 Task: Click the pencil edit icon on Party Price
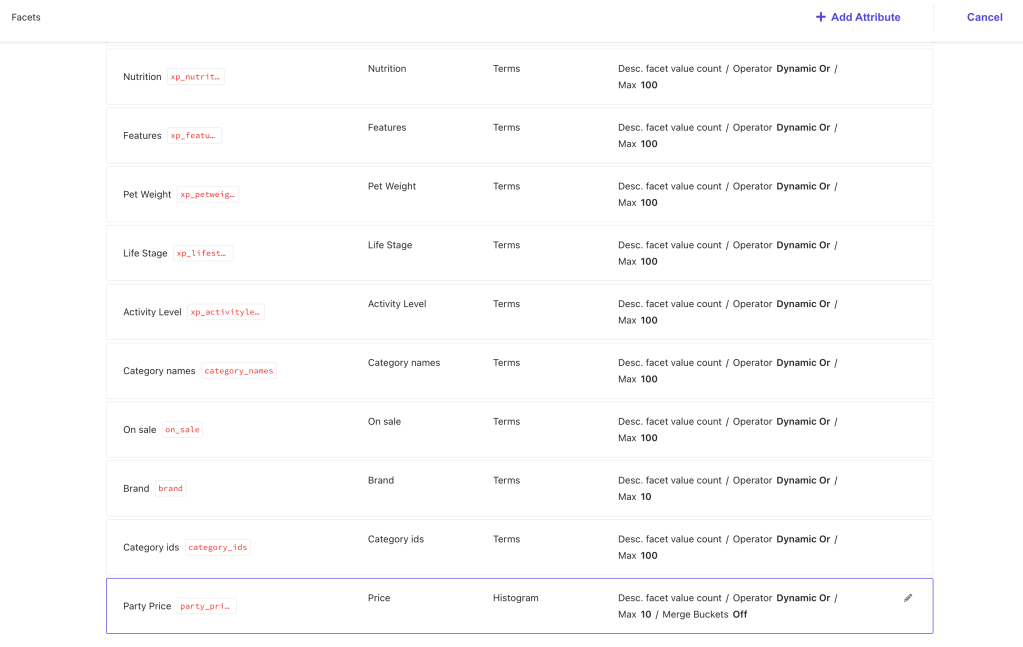tap(908, 598)
